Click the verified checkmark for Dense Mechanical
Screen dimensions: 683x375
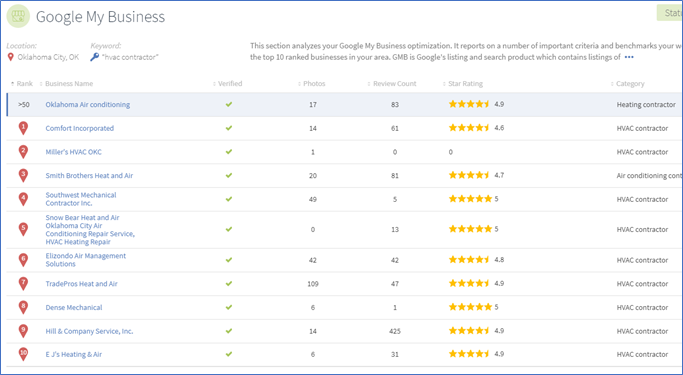pos(229,307)
